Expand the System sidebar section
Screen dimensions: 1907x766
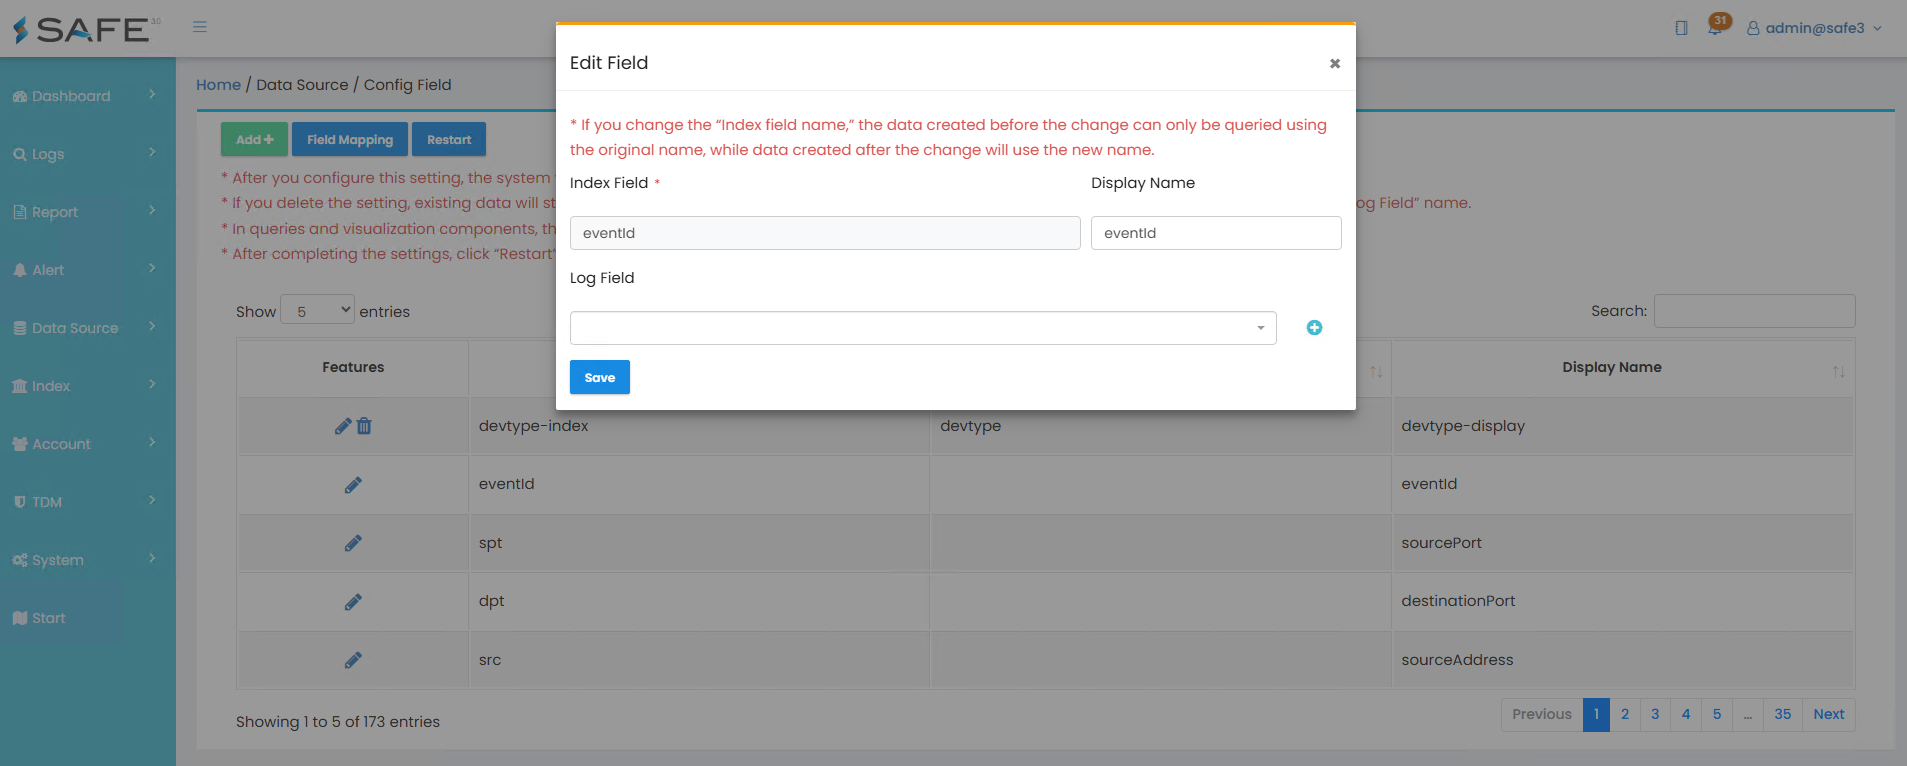point(87,560)
